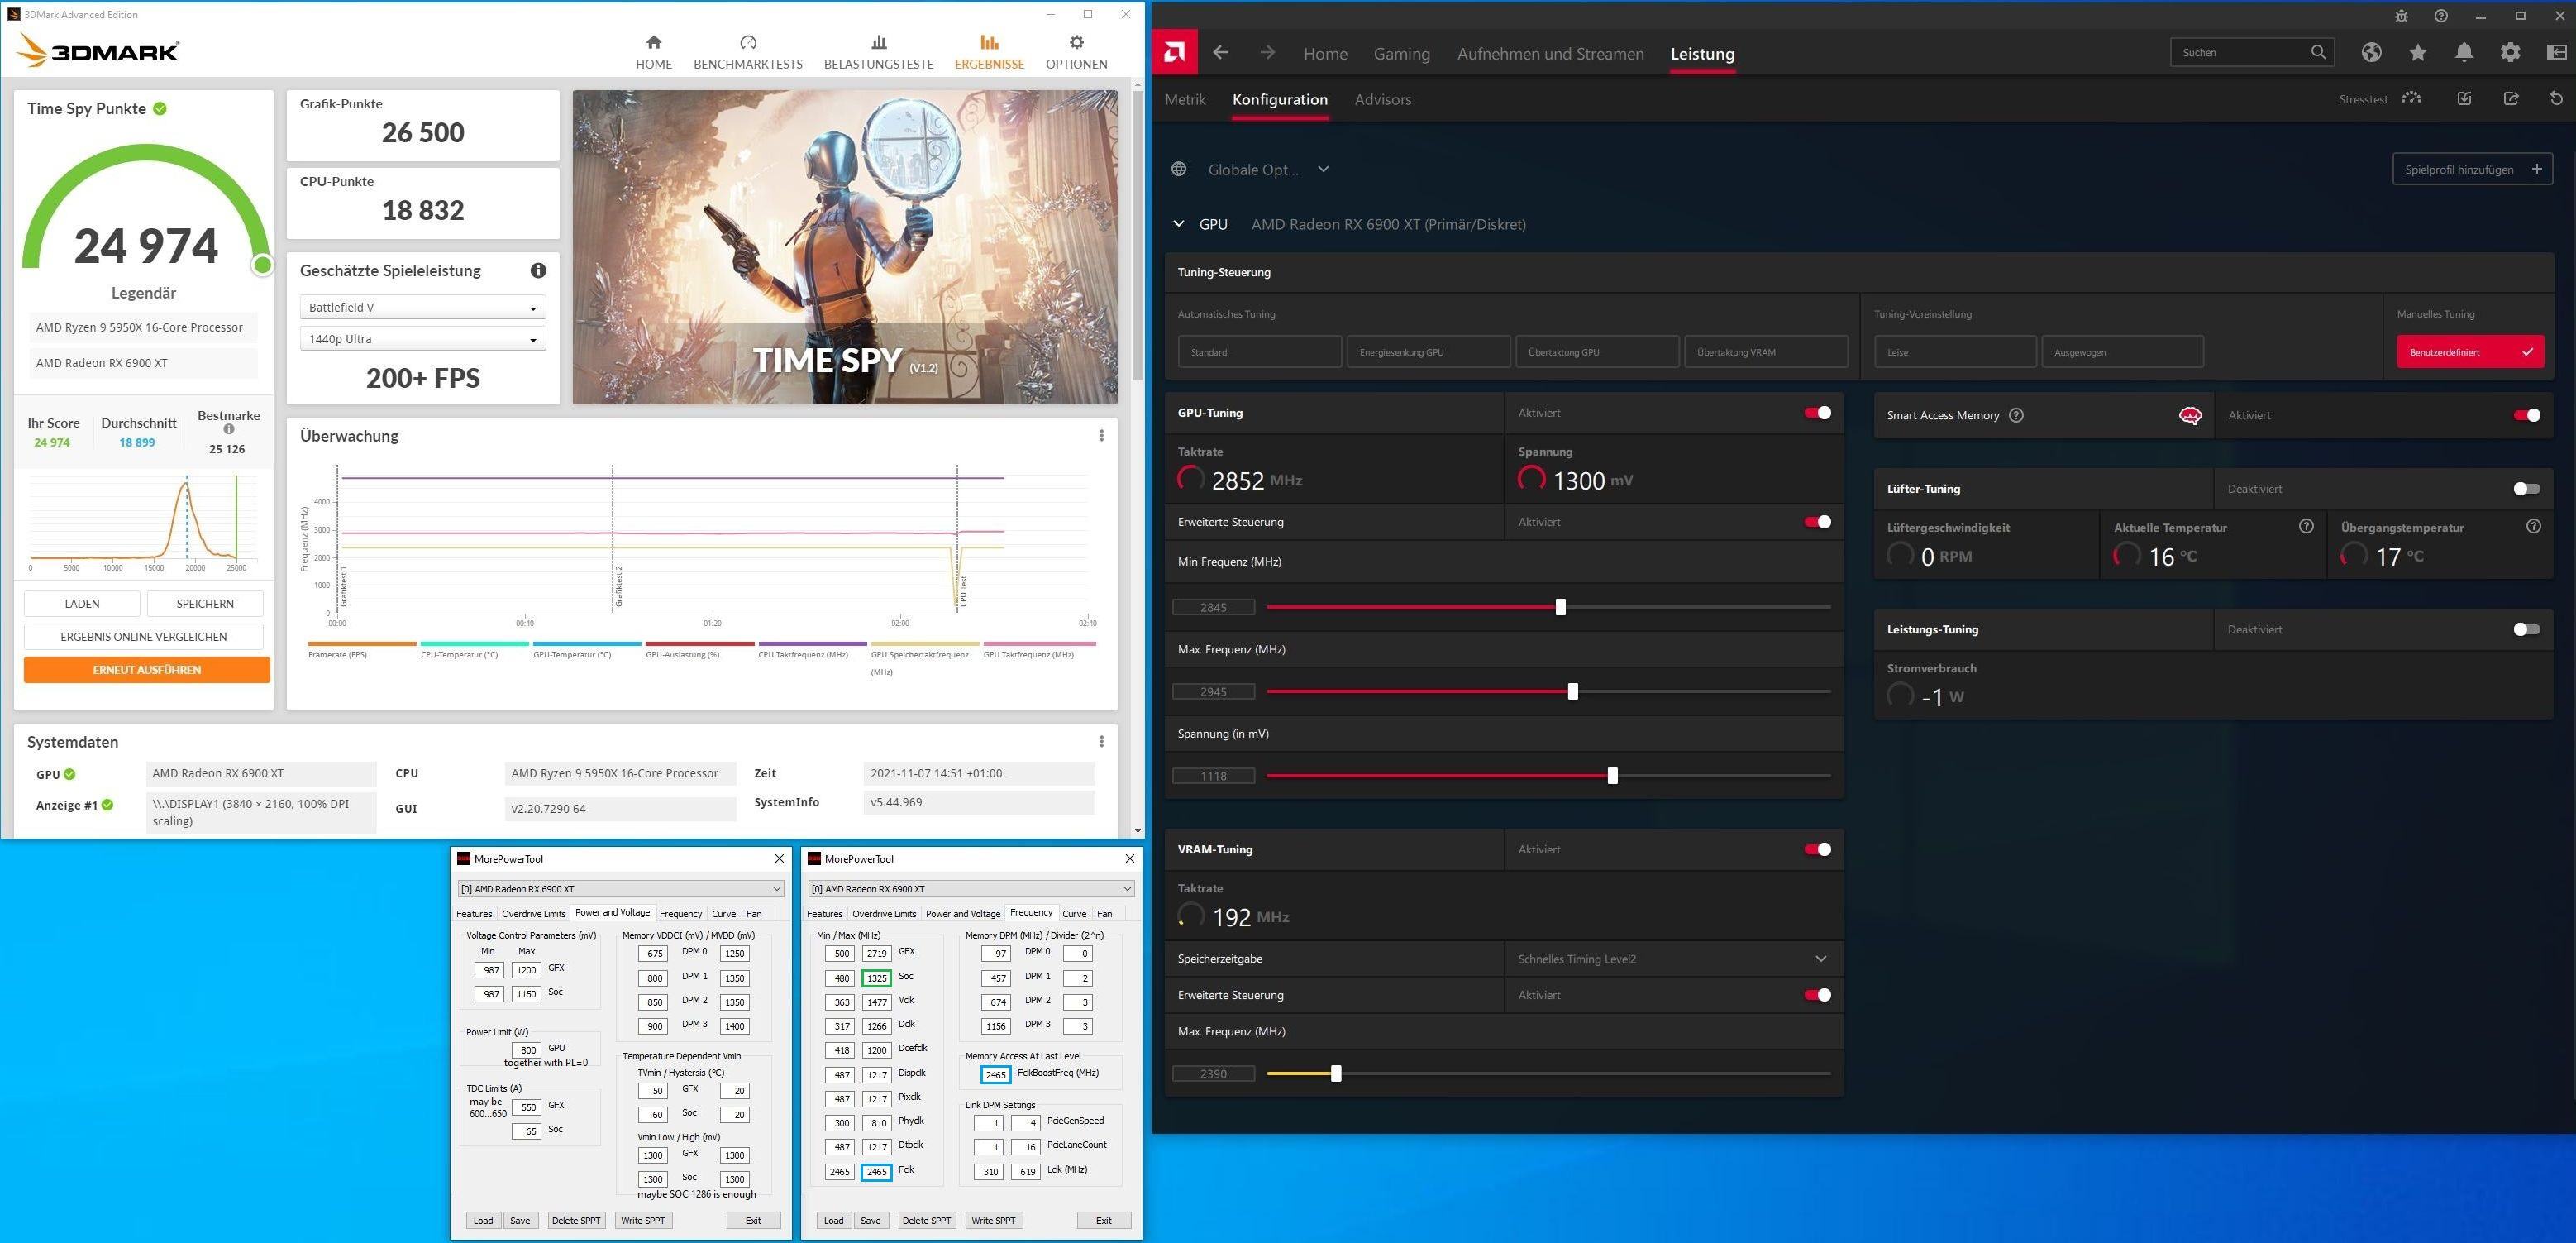Click Max. Frequenz GPU slider handle
2576x1243 pixels.
point(1572,691)
